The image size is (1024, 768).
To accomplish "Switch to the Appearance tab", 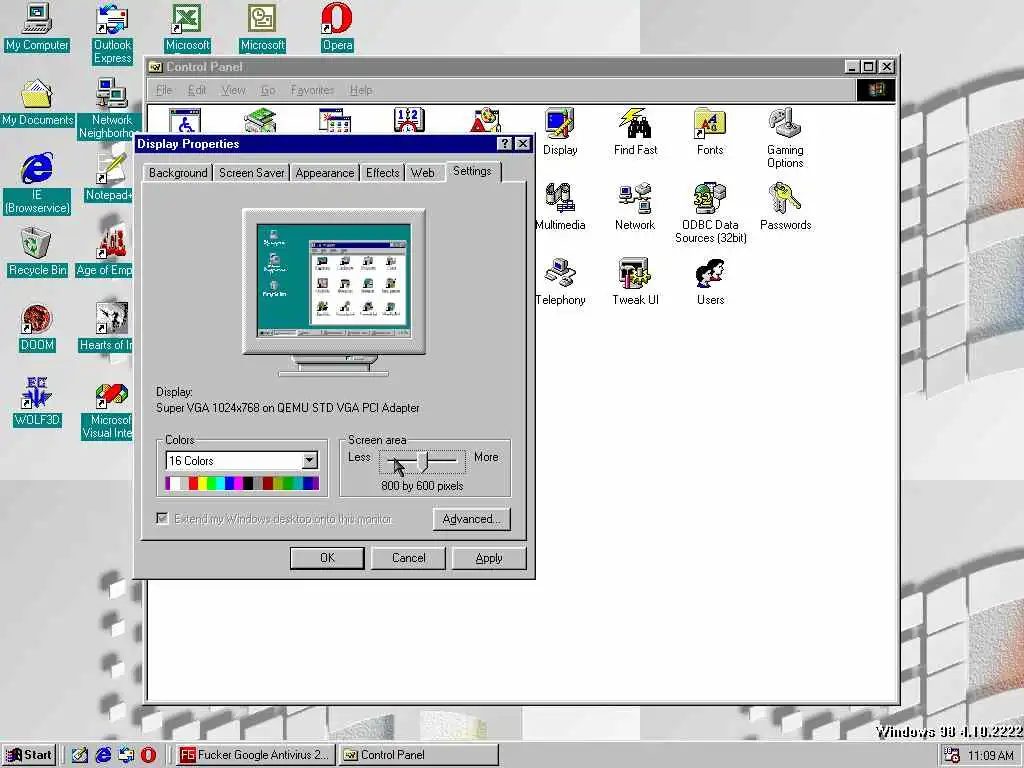I will tap(325, 173).
